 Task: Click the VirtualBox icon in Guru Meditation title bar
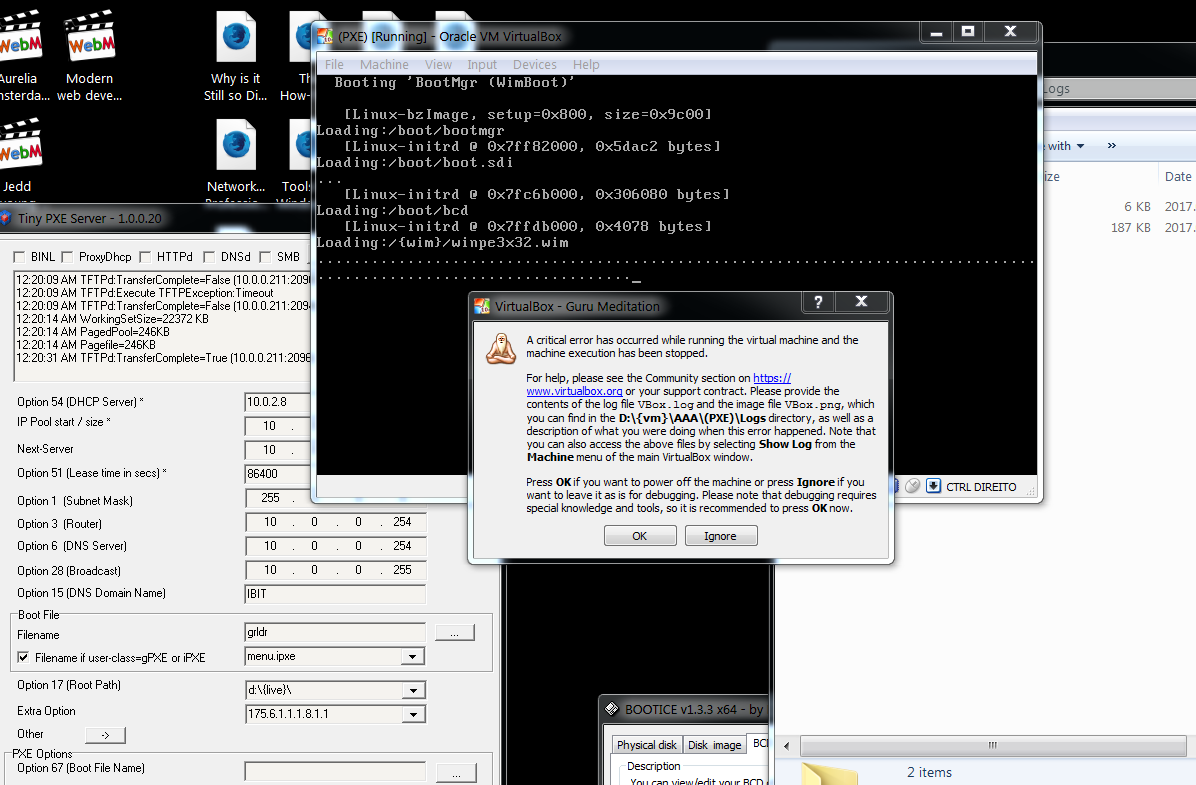(482, 306)
